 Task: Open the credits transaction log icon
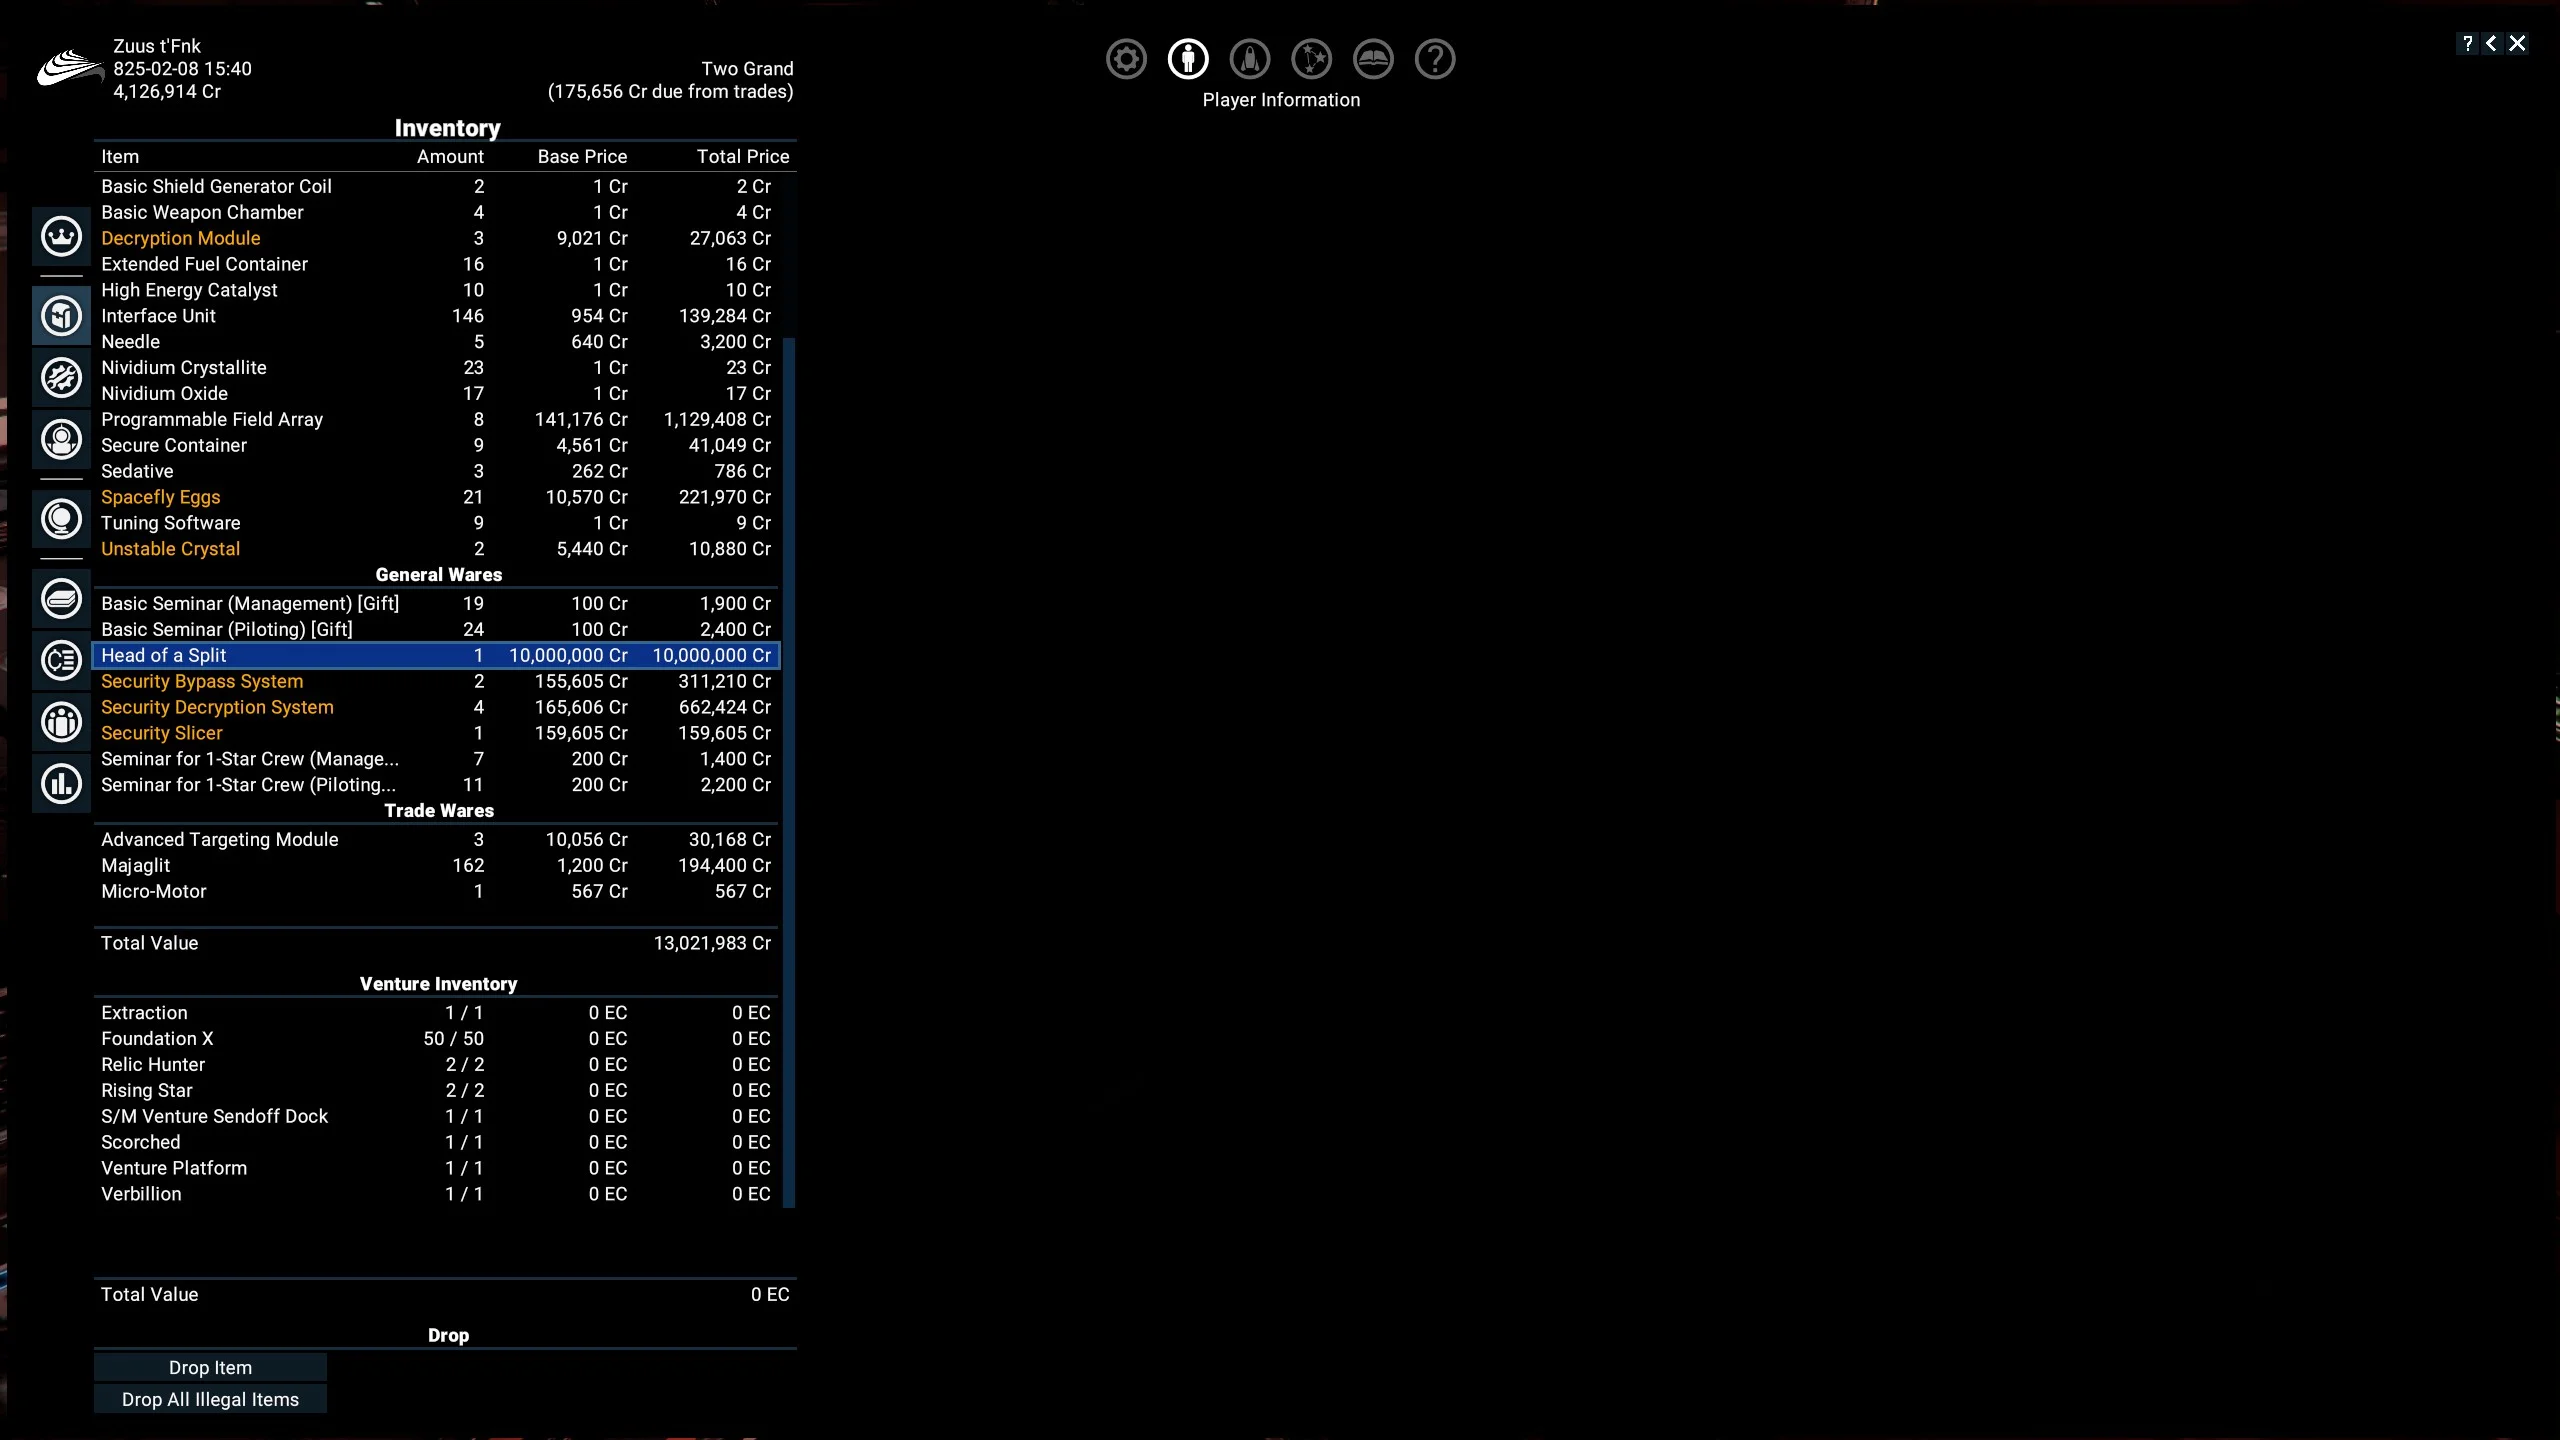pos(61,661)
